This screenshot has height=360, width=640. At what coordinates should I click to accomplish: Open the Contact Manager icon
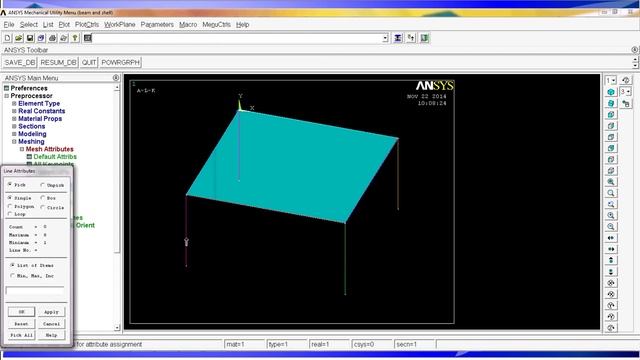[x=424, y=38]
